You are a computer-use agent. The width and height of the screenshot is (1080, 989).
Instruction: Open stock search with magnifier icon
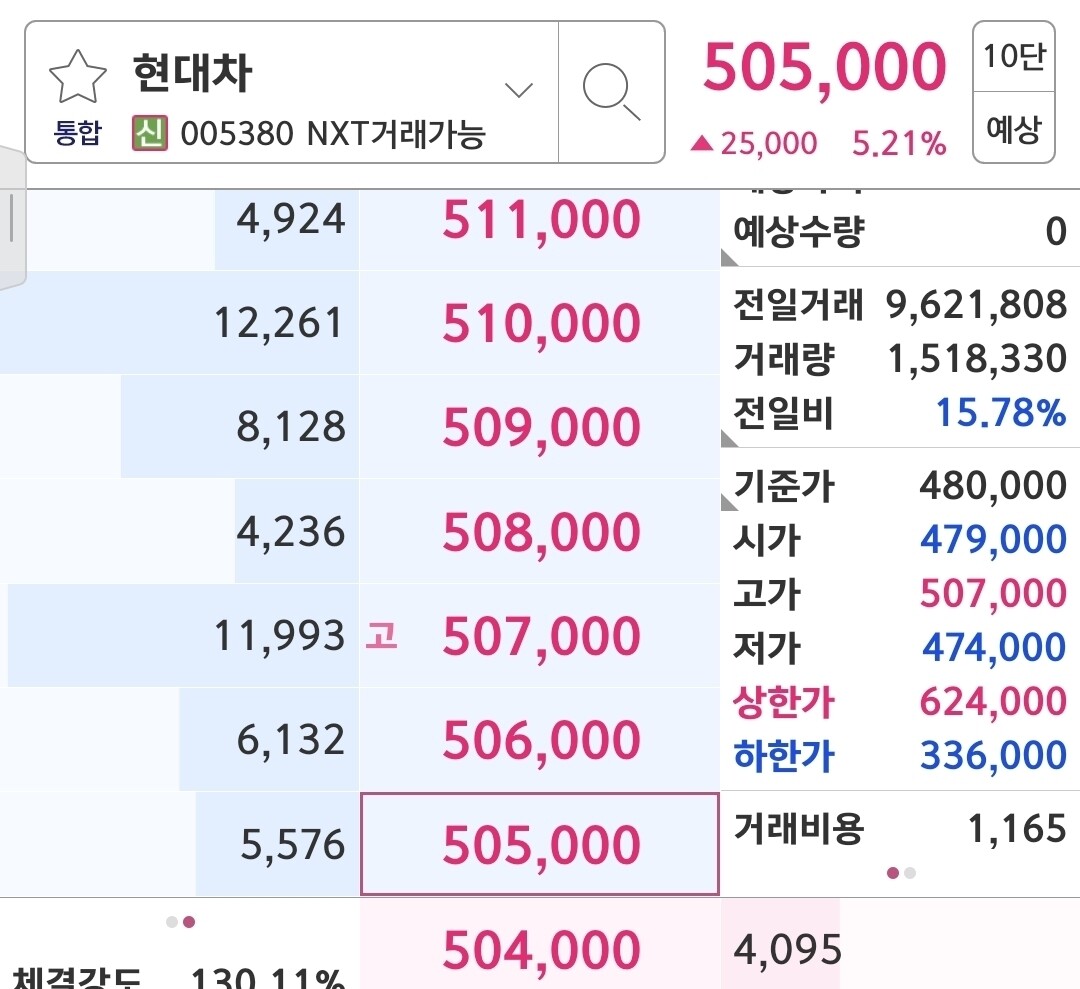611,92
